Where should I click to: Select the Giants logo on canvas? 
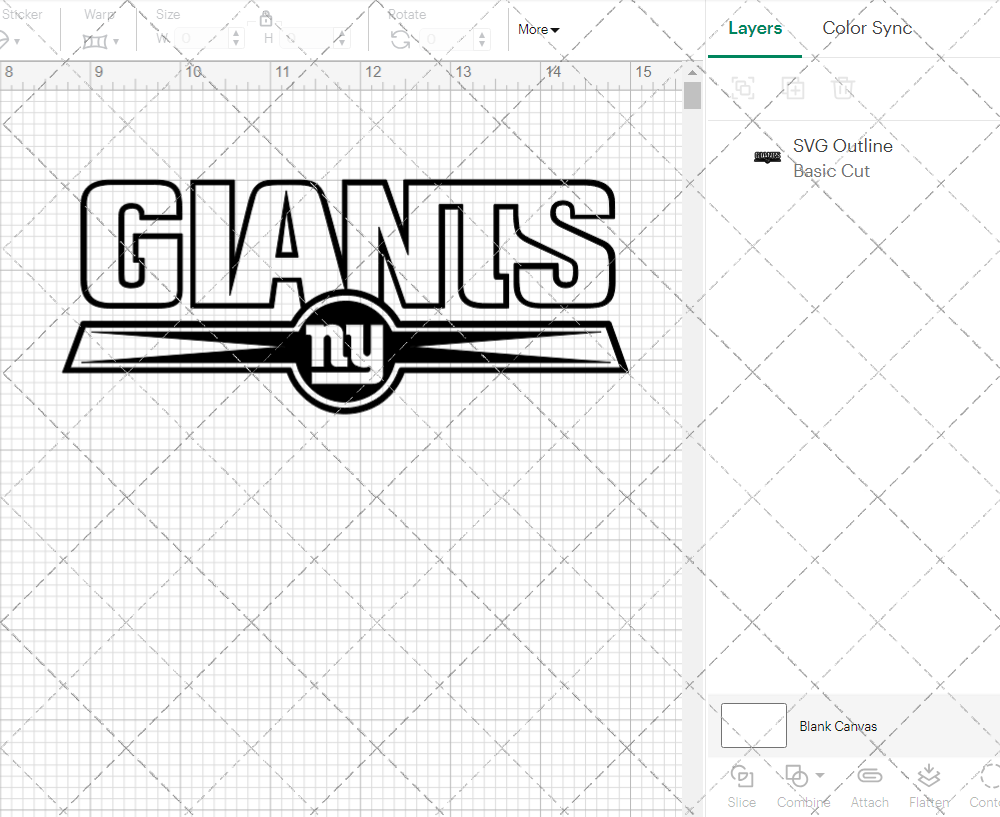tap(346, 297)
